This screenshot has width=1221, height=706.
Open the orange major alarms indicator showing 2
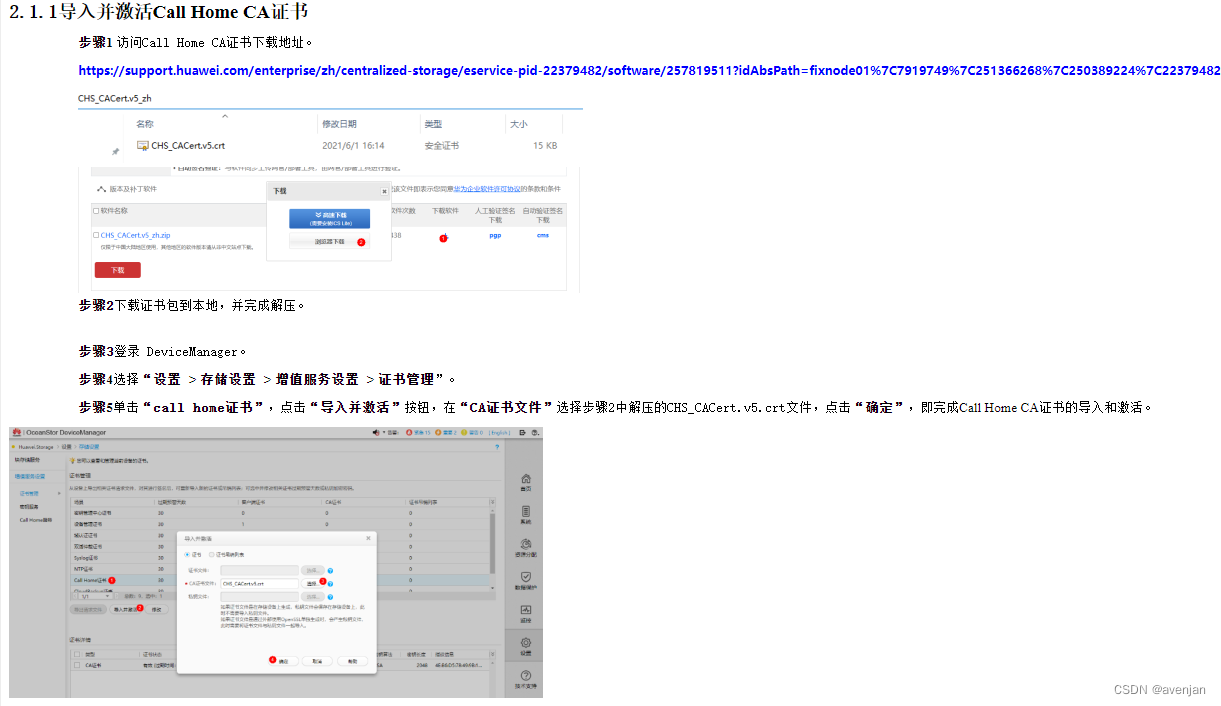point(446,432)
